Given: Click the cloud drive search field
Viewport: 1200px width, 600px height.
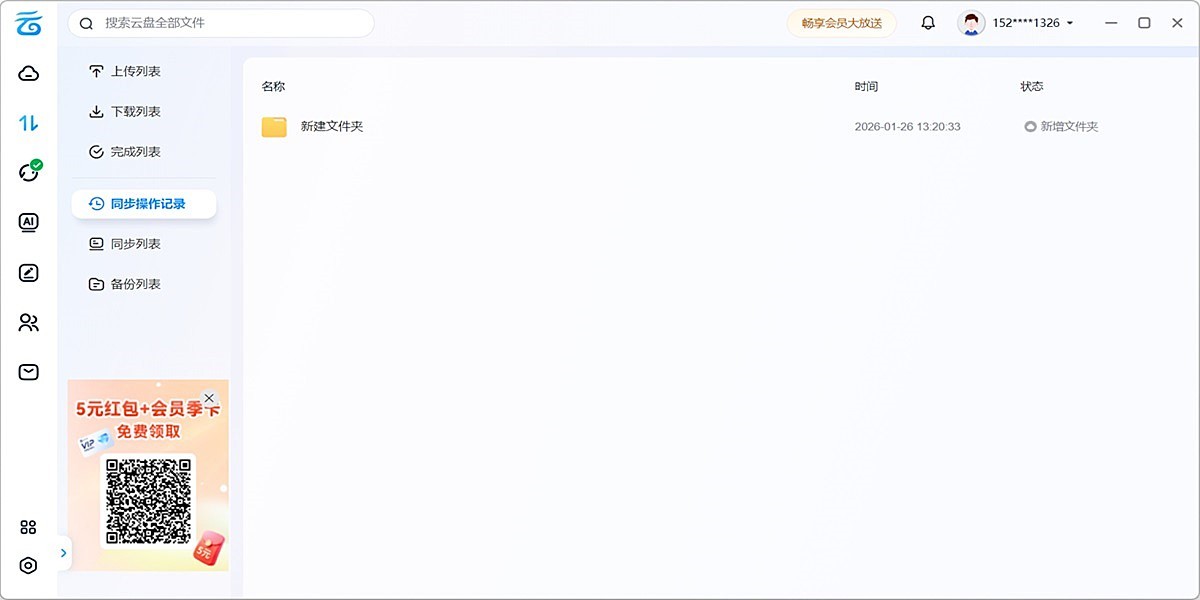Looking at the screenshot, I should click(220, 22).
